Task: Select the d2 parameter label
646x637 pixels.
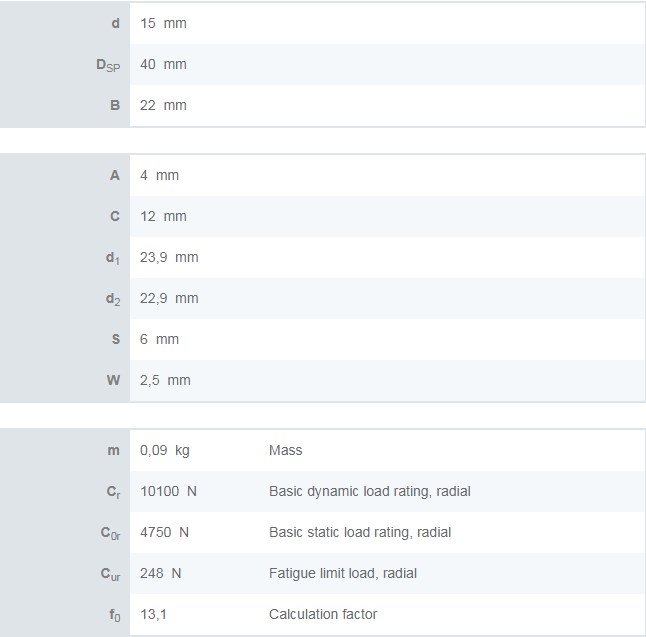Action: tap(113, 299)
